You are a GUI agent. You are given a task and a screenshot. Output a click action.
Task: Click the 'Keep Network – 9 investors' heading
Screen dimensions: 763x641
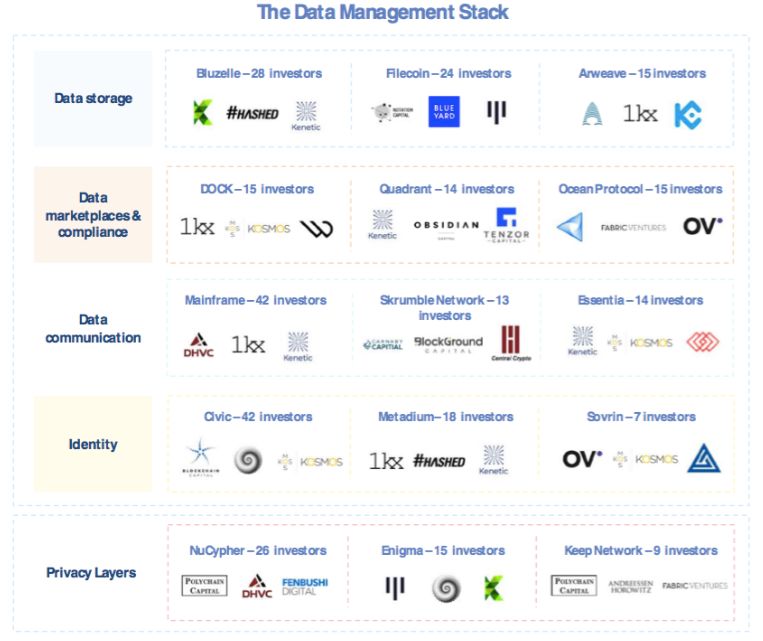641,550
